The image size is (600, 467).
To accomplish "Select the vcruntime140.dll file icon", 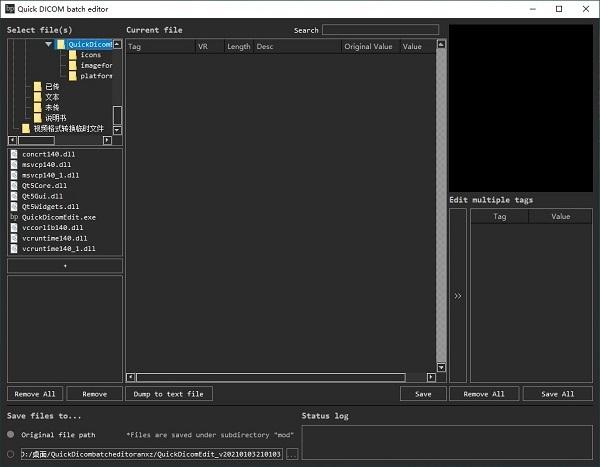I will (x=14, y=238).
